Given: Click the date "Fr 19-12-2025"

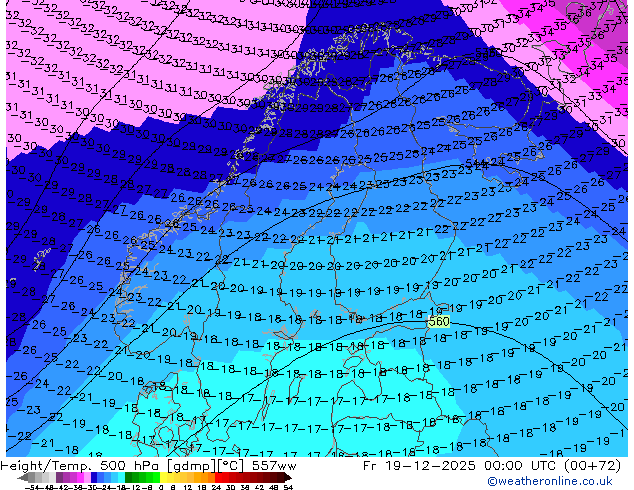Looking at the screenshot, I should point(419,466).
